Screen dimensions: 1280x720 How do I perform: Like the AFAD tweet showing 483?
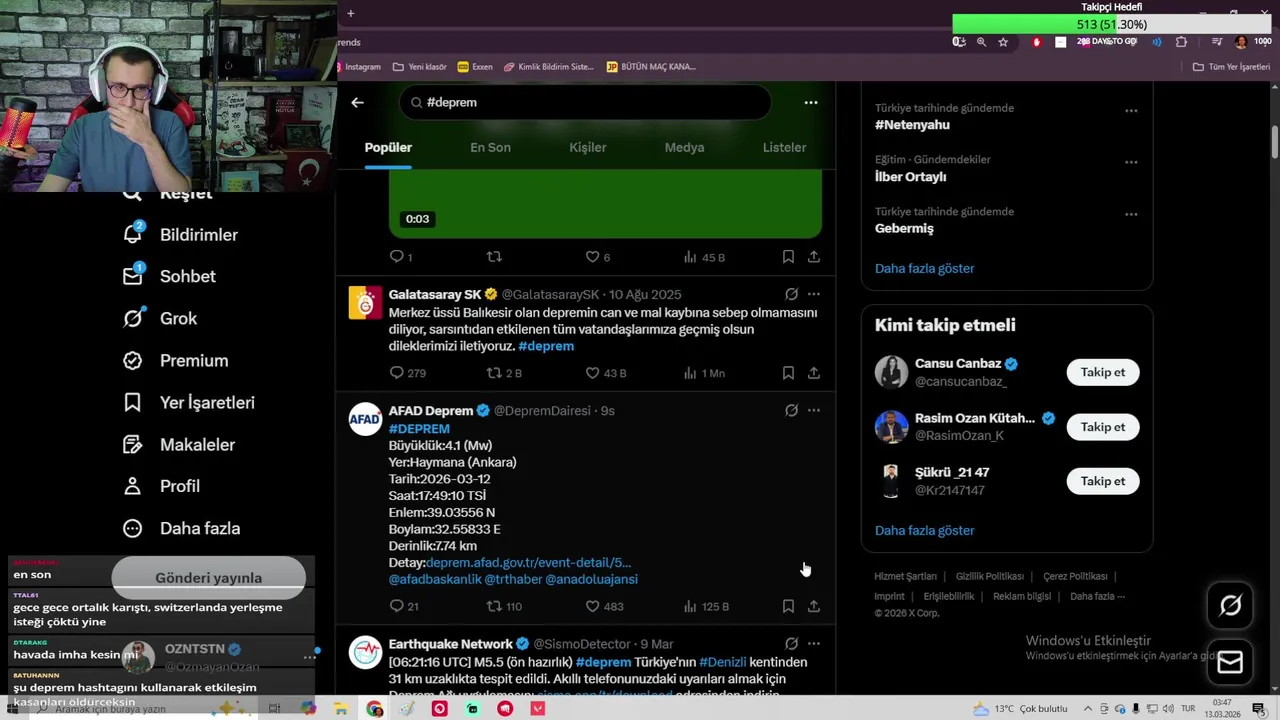[x=604, y=606]
